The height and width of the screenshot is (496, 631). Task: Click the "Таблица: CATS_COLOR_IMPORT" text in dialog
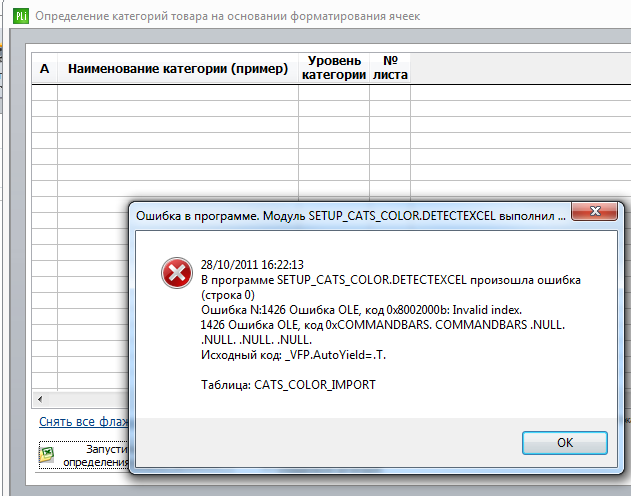[x=288, y=385]
